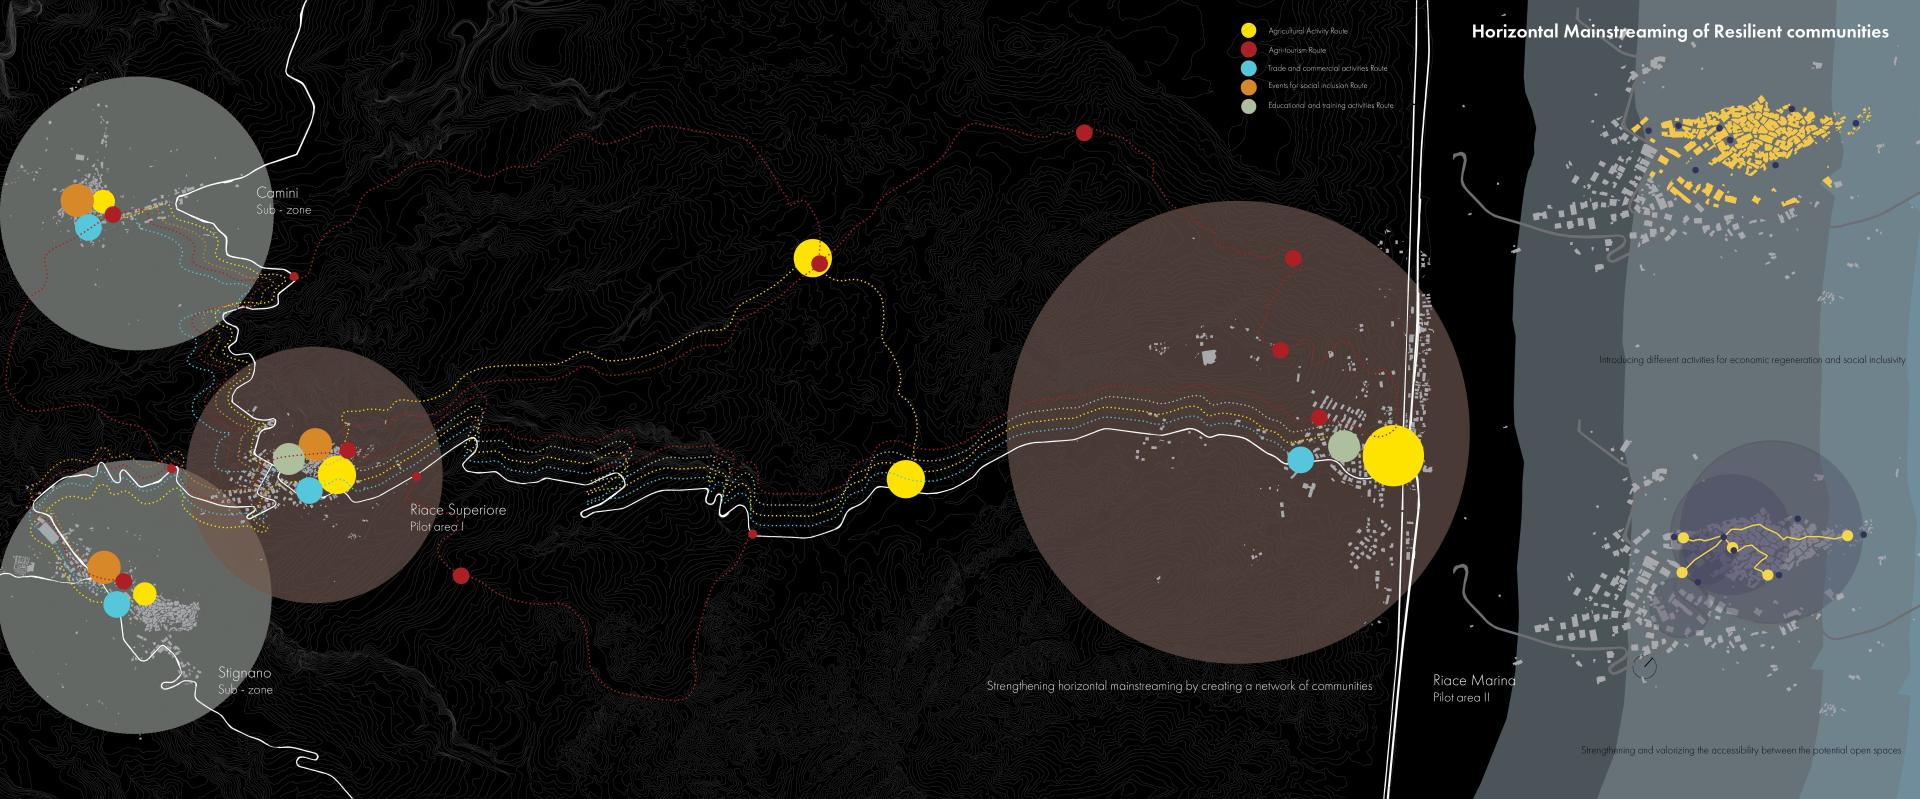The height and width of the screenshot is (799, 1920).
Task: Click the orange circle in the Stignano zone
Action: pyautogui.click(x=103, y=566)
